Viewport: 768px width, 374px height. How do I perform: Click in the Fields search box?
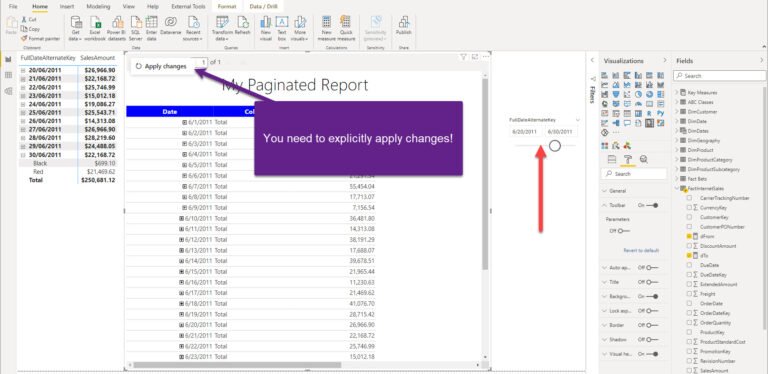[x=720, y=76]
